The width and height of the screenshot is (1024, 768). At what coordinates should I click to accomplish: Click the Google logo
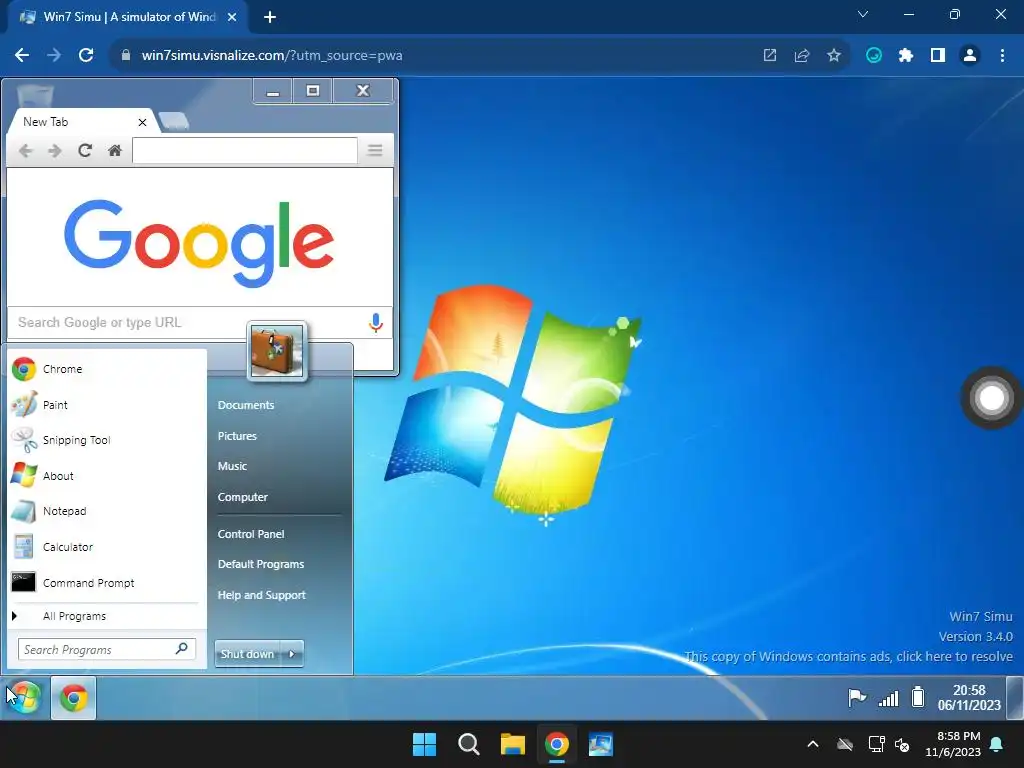(x=199, y=243)
